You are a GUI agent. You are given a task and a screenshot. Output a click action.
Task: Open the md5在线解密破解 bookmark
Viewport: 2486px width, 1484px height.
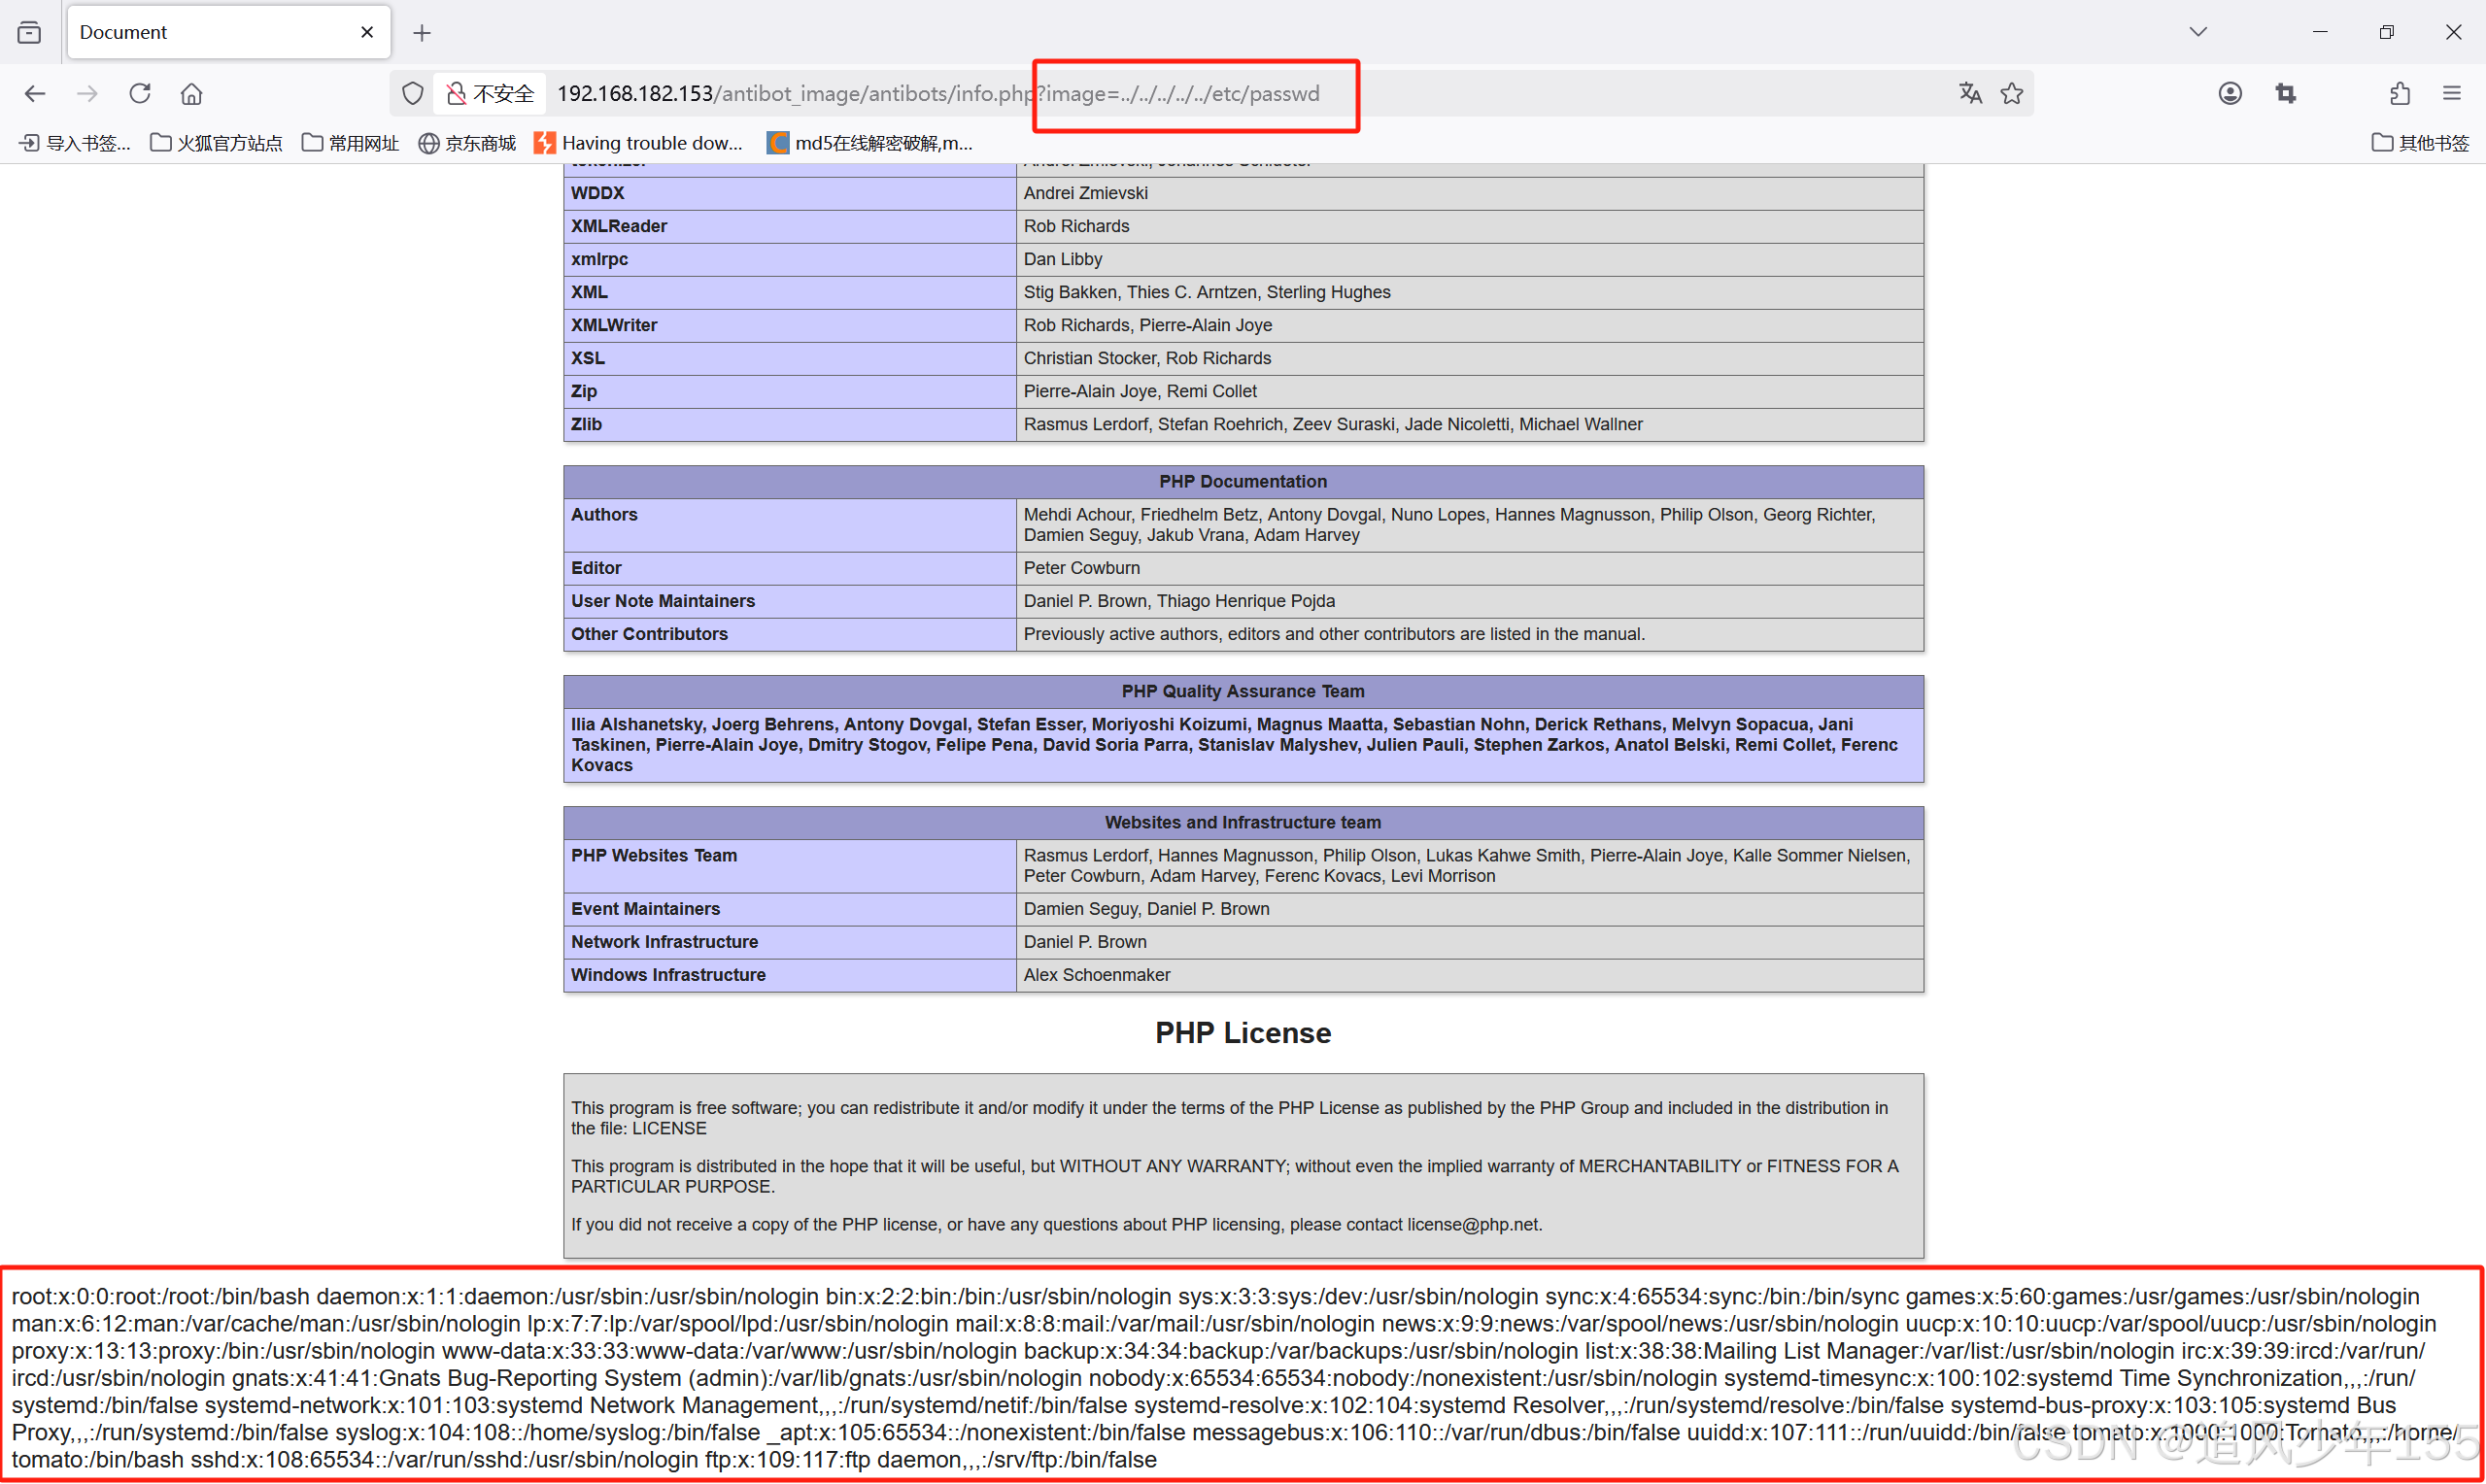click(x=869, y=143)
